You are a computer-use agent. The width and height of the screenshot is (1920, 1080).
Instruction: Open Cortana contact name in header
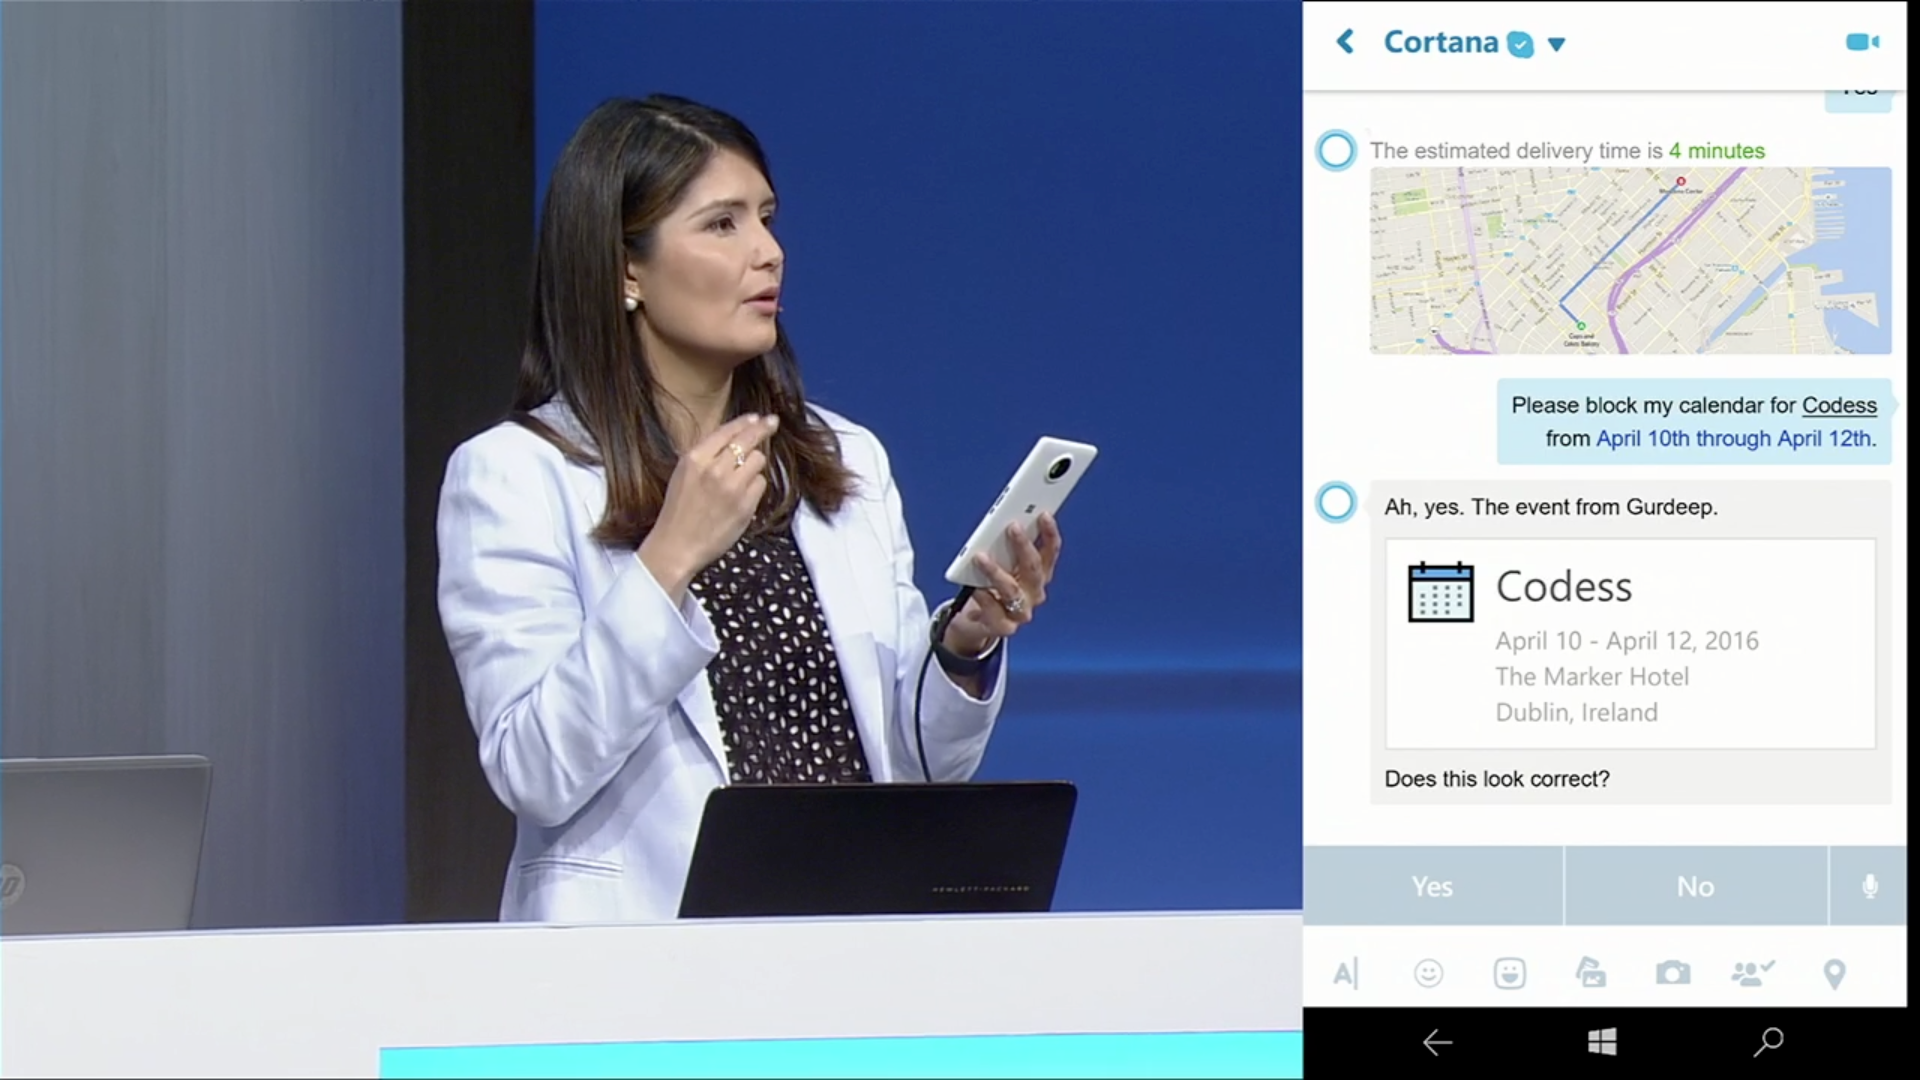tap(1441, 42)
